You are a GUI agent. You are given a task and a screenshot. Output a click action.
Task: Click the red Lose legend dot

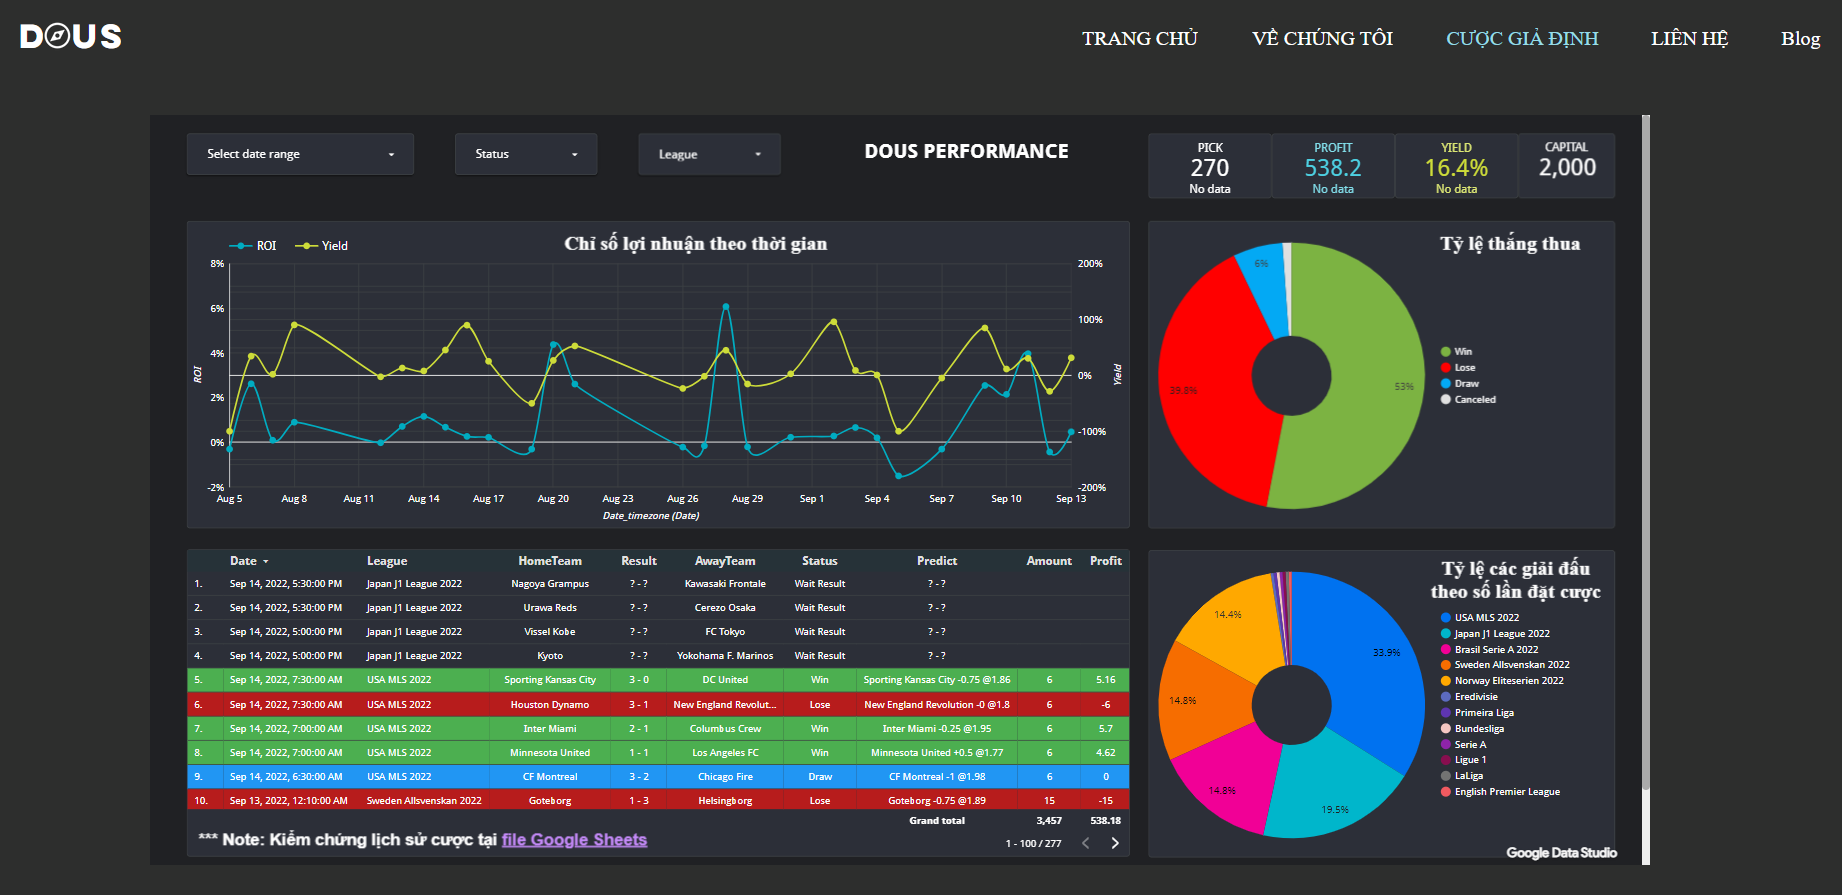pyautogui.click(x=1446, y=368)
